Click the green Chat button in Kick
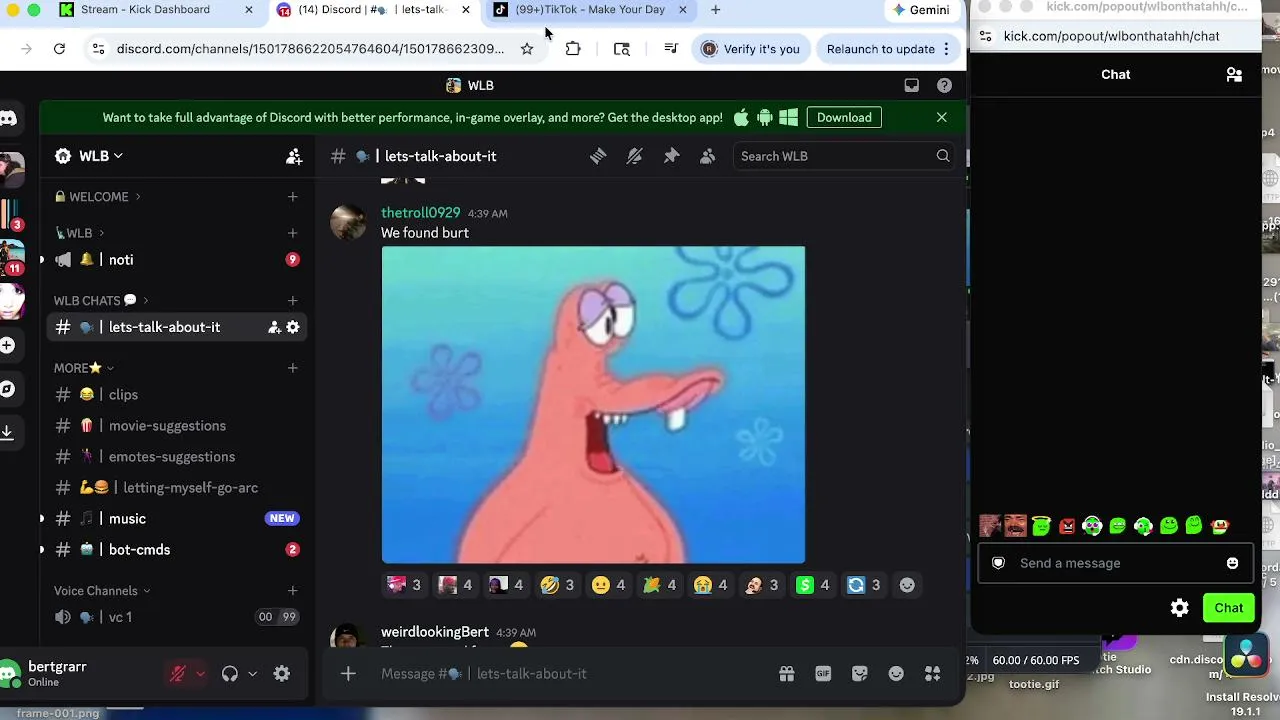The width and height of the screenshot is (1280, 720). (1229, 608)
